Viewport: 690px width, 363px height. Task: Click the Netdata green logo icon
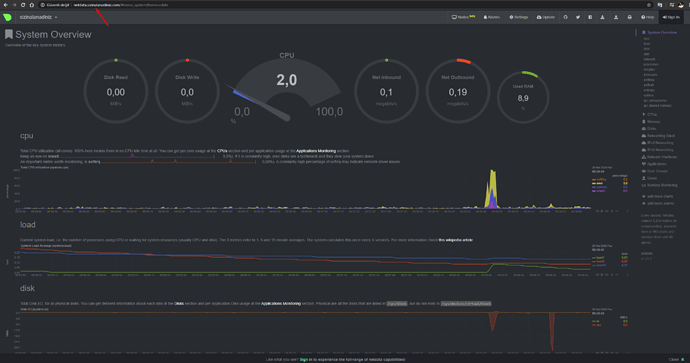coord(7,18)
